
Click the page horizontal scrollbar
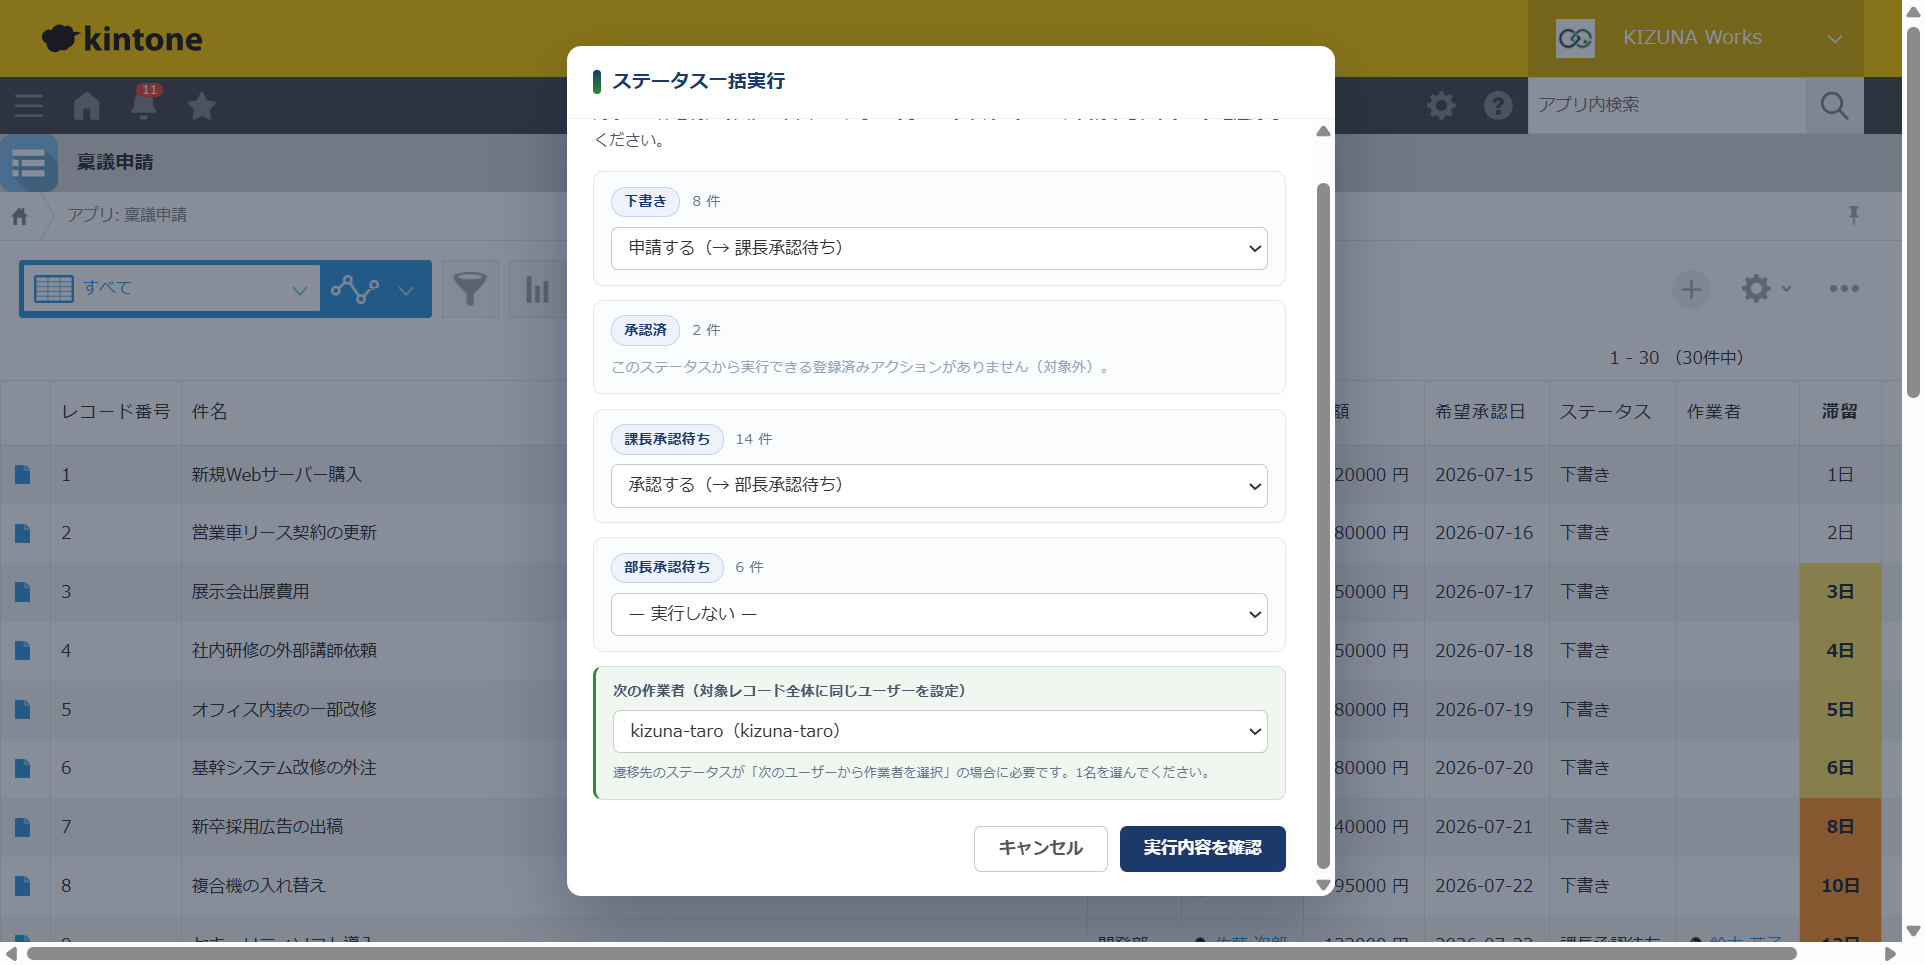tap(911, 954)
